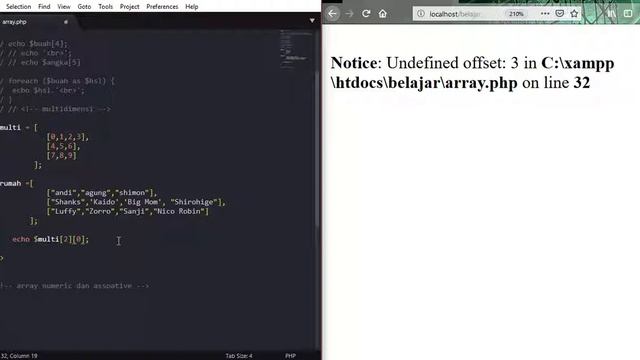Click the editor vertical scrollbar

[318, 149]
